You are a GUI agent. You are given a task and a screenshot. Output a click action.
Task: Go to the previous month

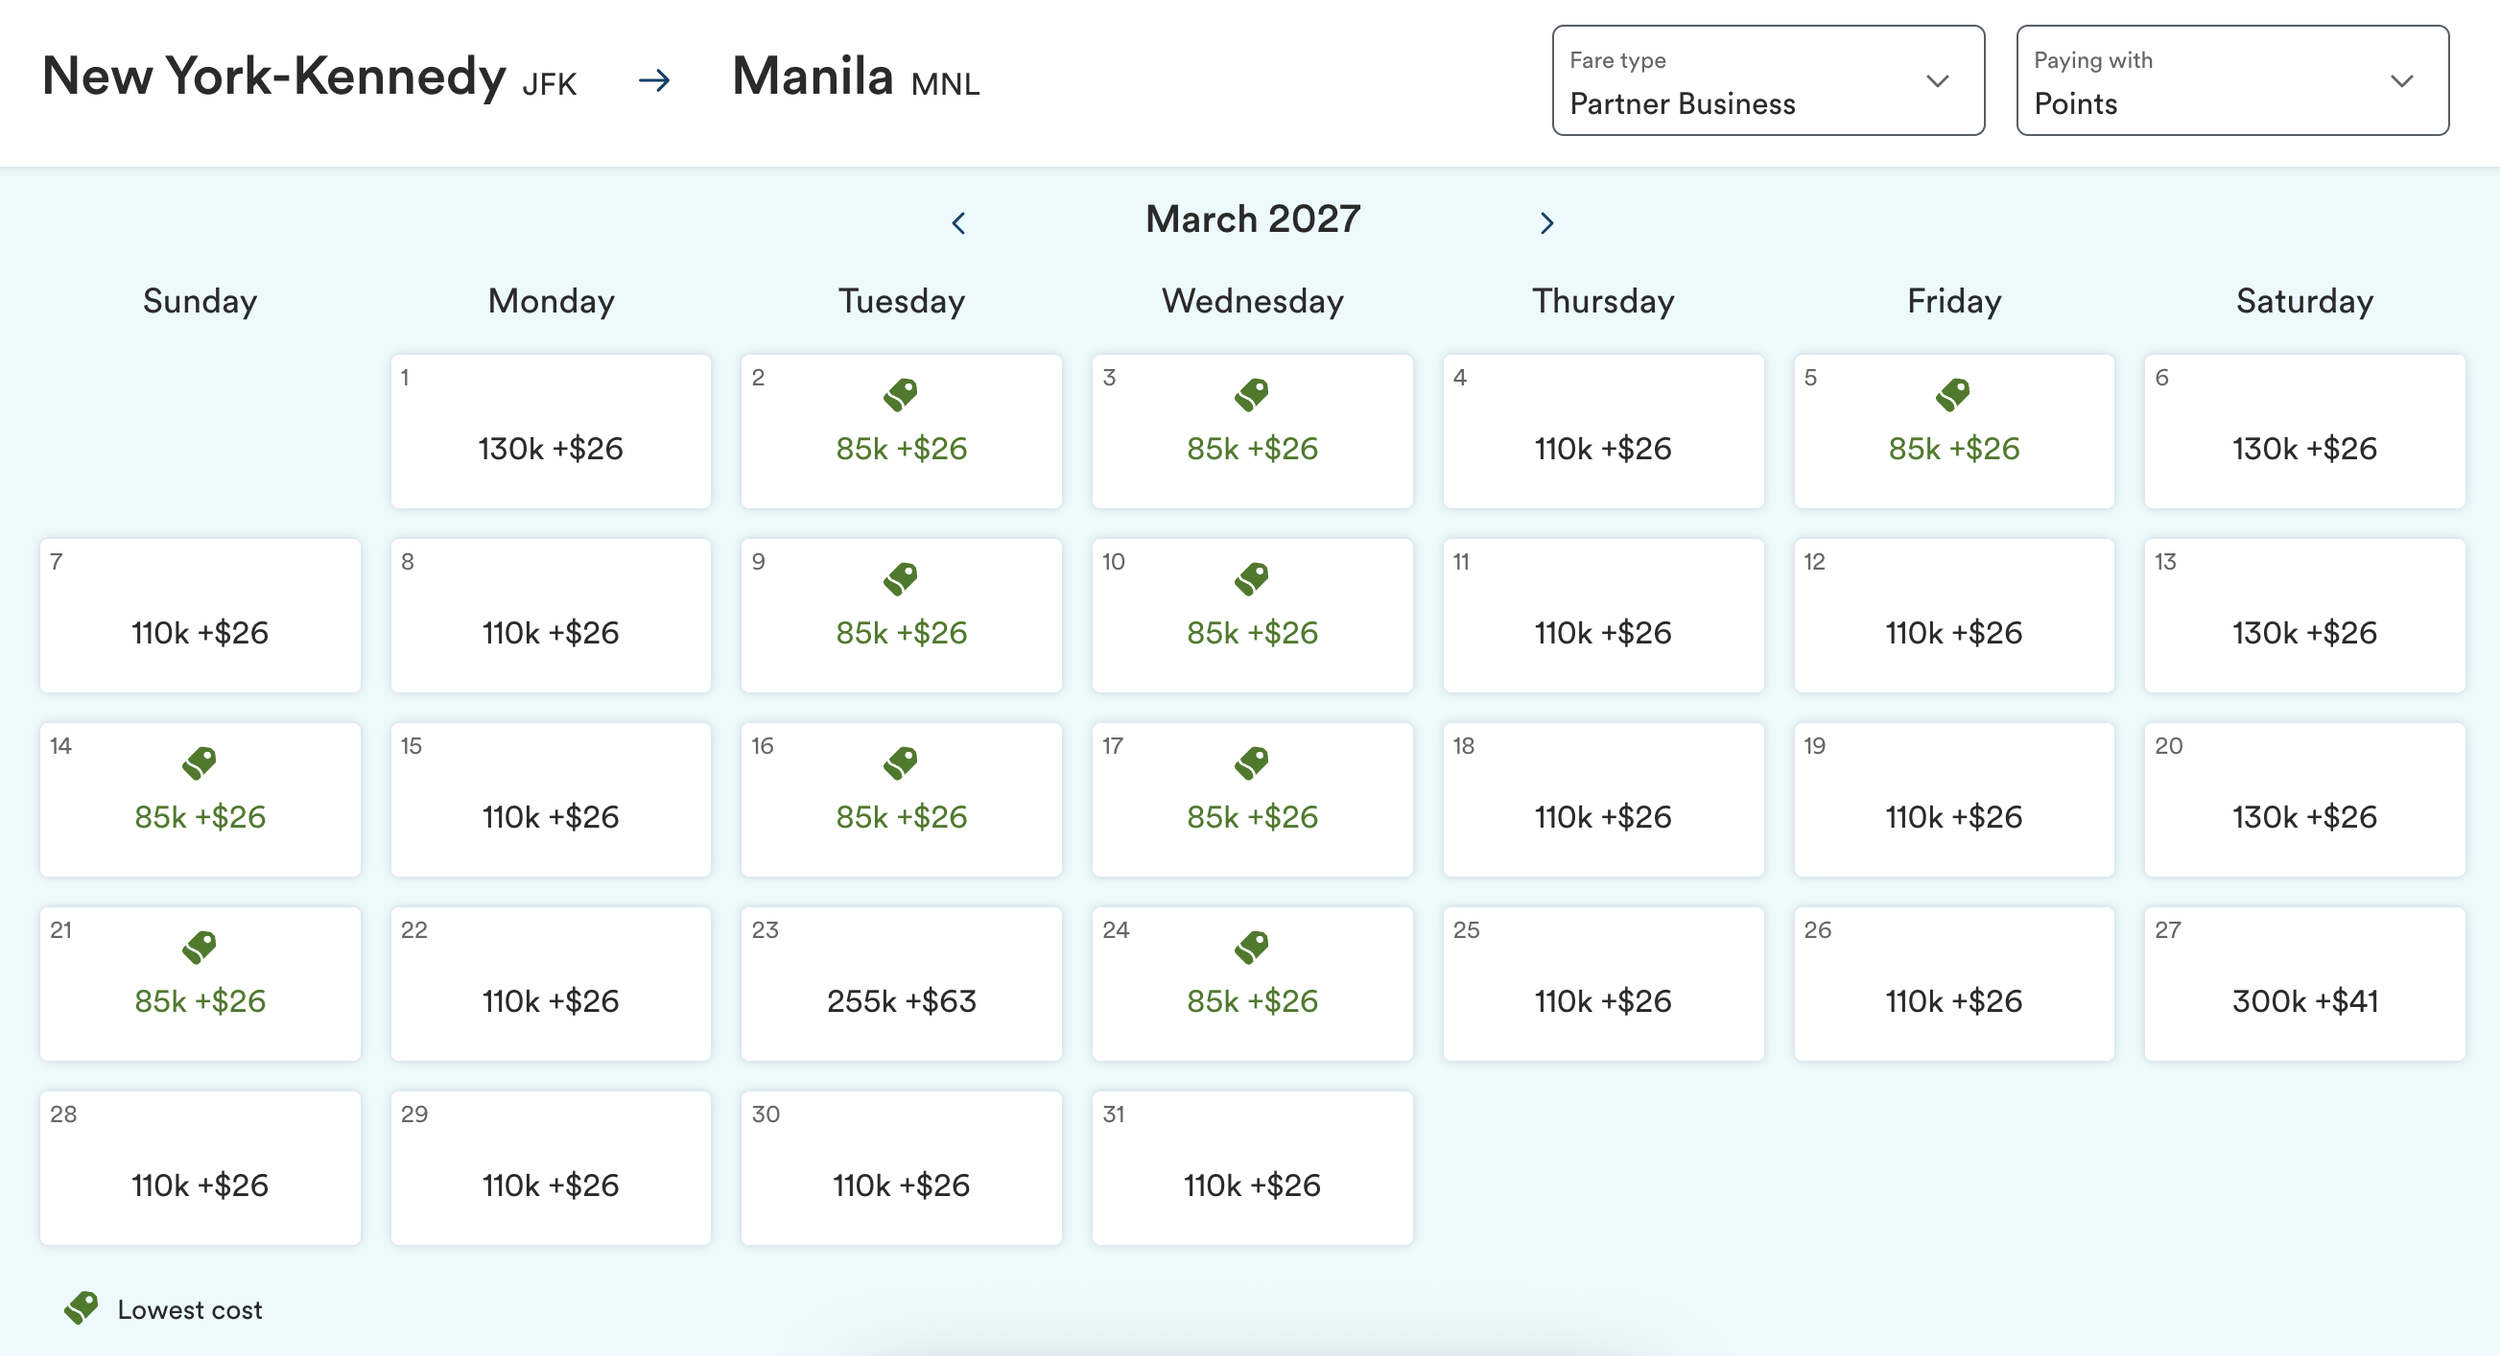point(959,223)
